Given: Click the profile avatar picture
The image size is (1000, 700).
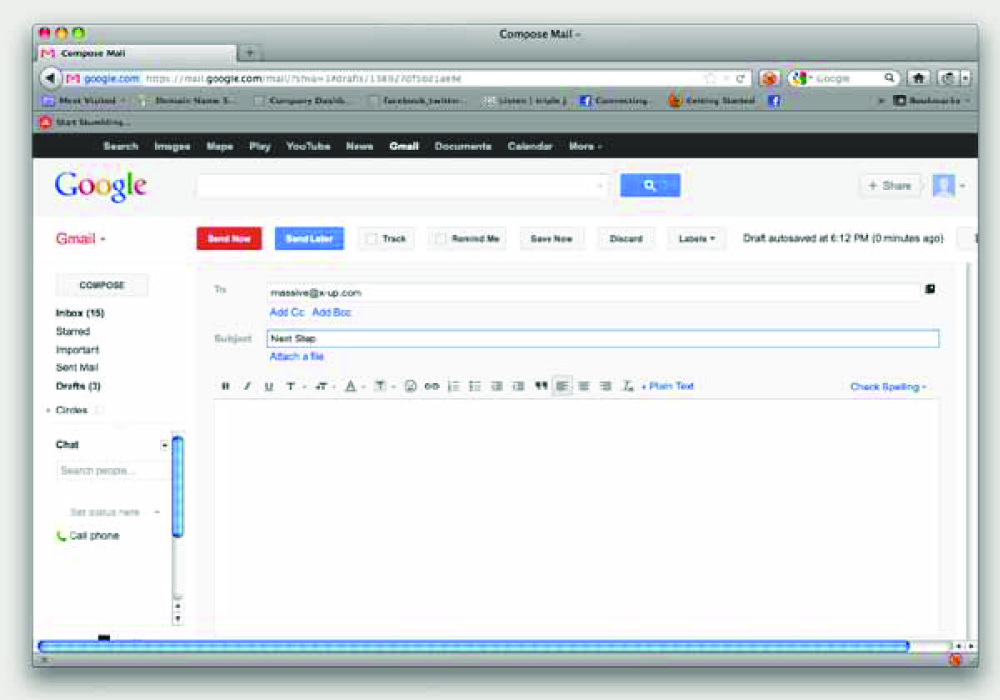Looking at the screenshot, I should [x=943, y=186].
